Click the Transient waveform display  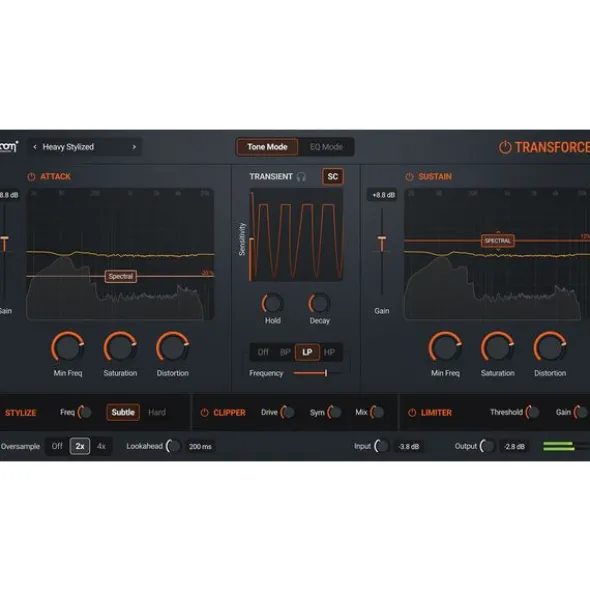pos(297,234)
